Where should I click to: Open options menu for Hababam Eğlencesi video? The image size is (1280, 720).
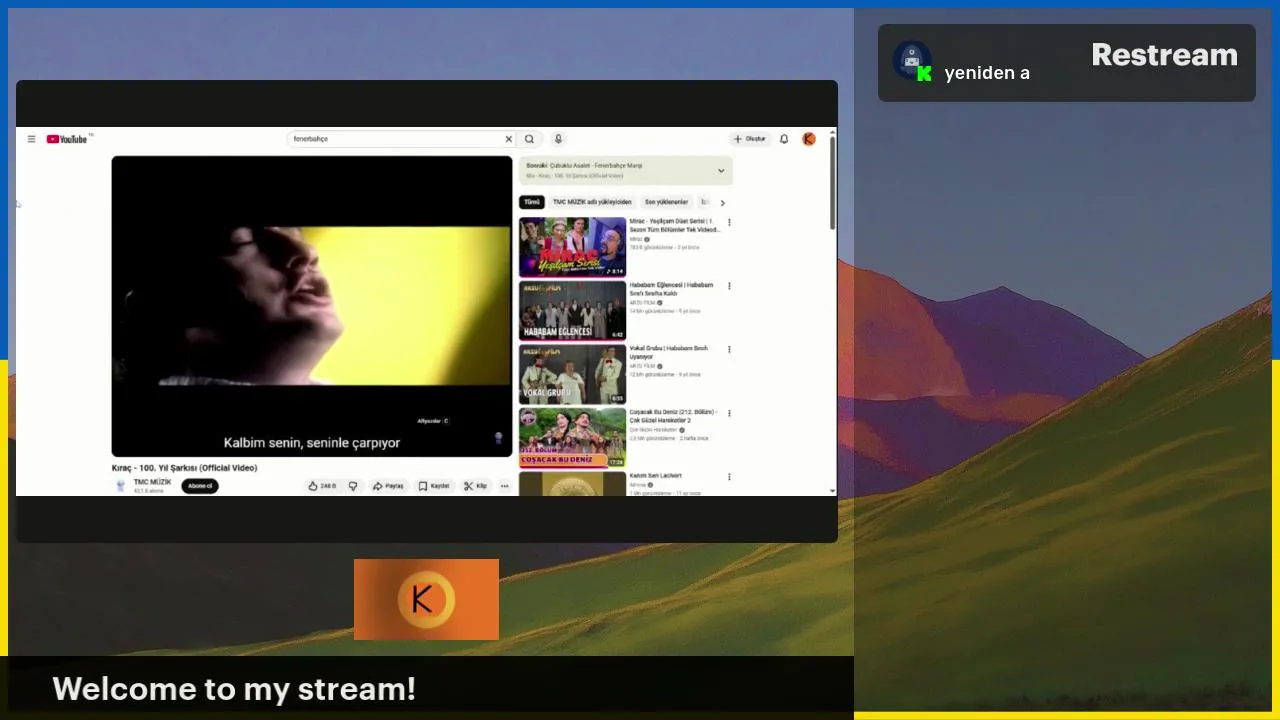pyautogui.click(x=729, y=286)
